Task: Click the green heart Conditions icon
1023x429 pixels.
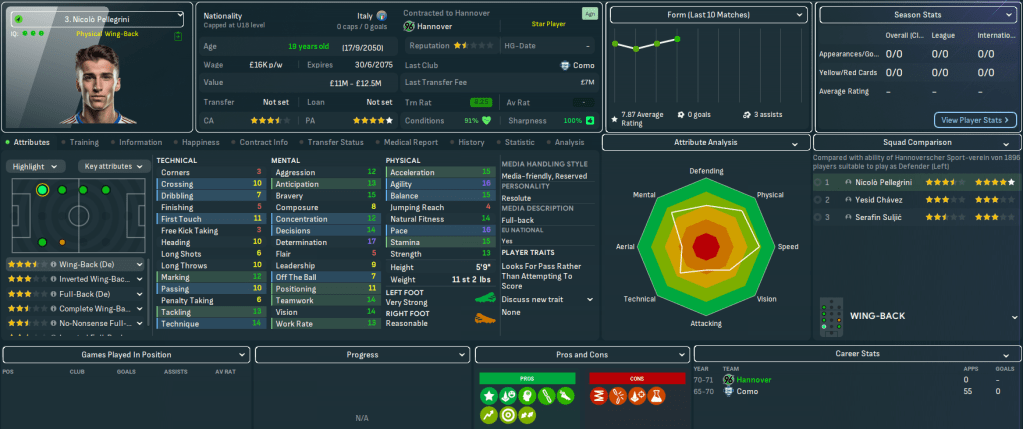Action: click(x=487, y=120)
